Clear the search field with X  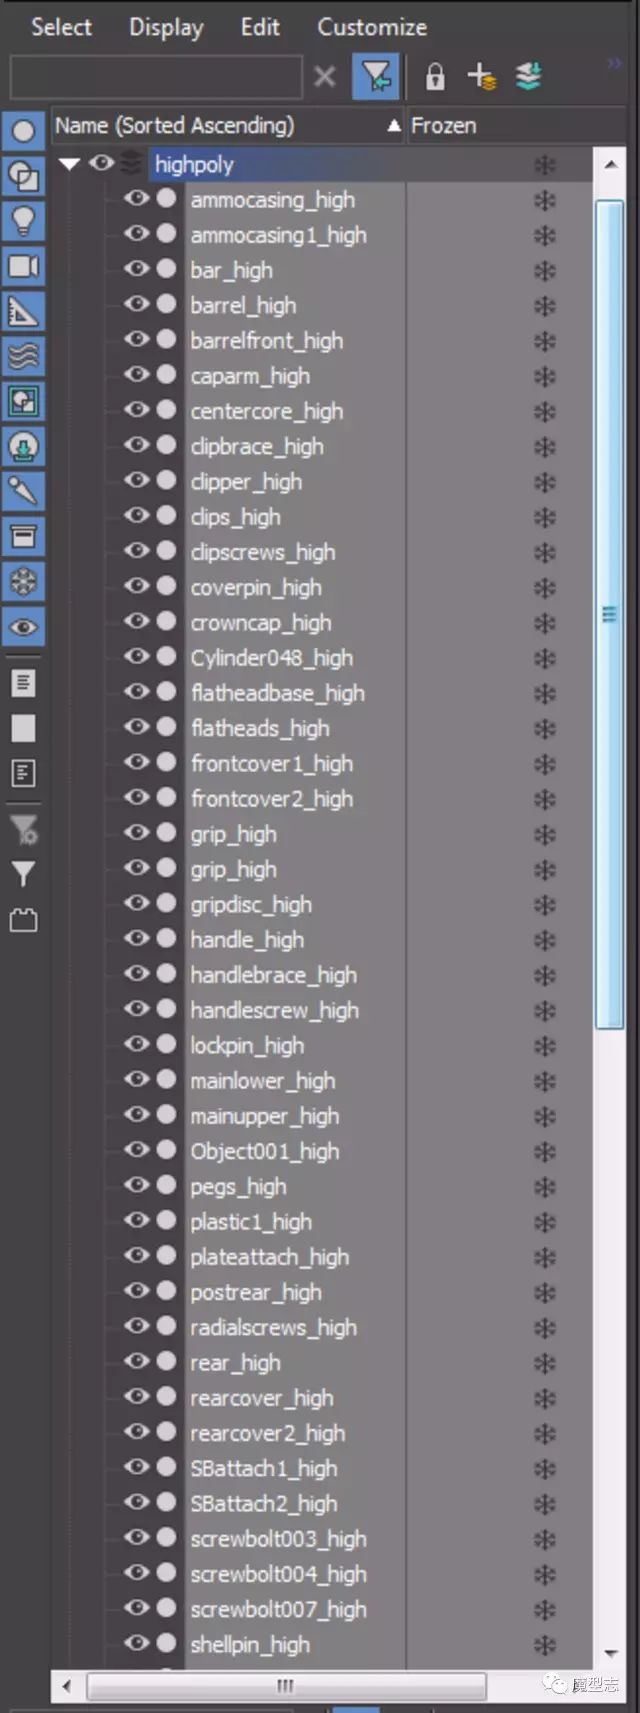pyautogui.click(x=324, y=77)
